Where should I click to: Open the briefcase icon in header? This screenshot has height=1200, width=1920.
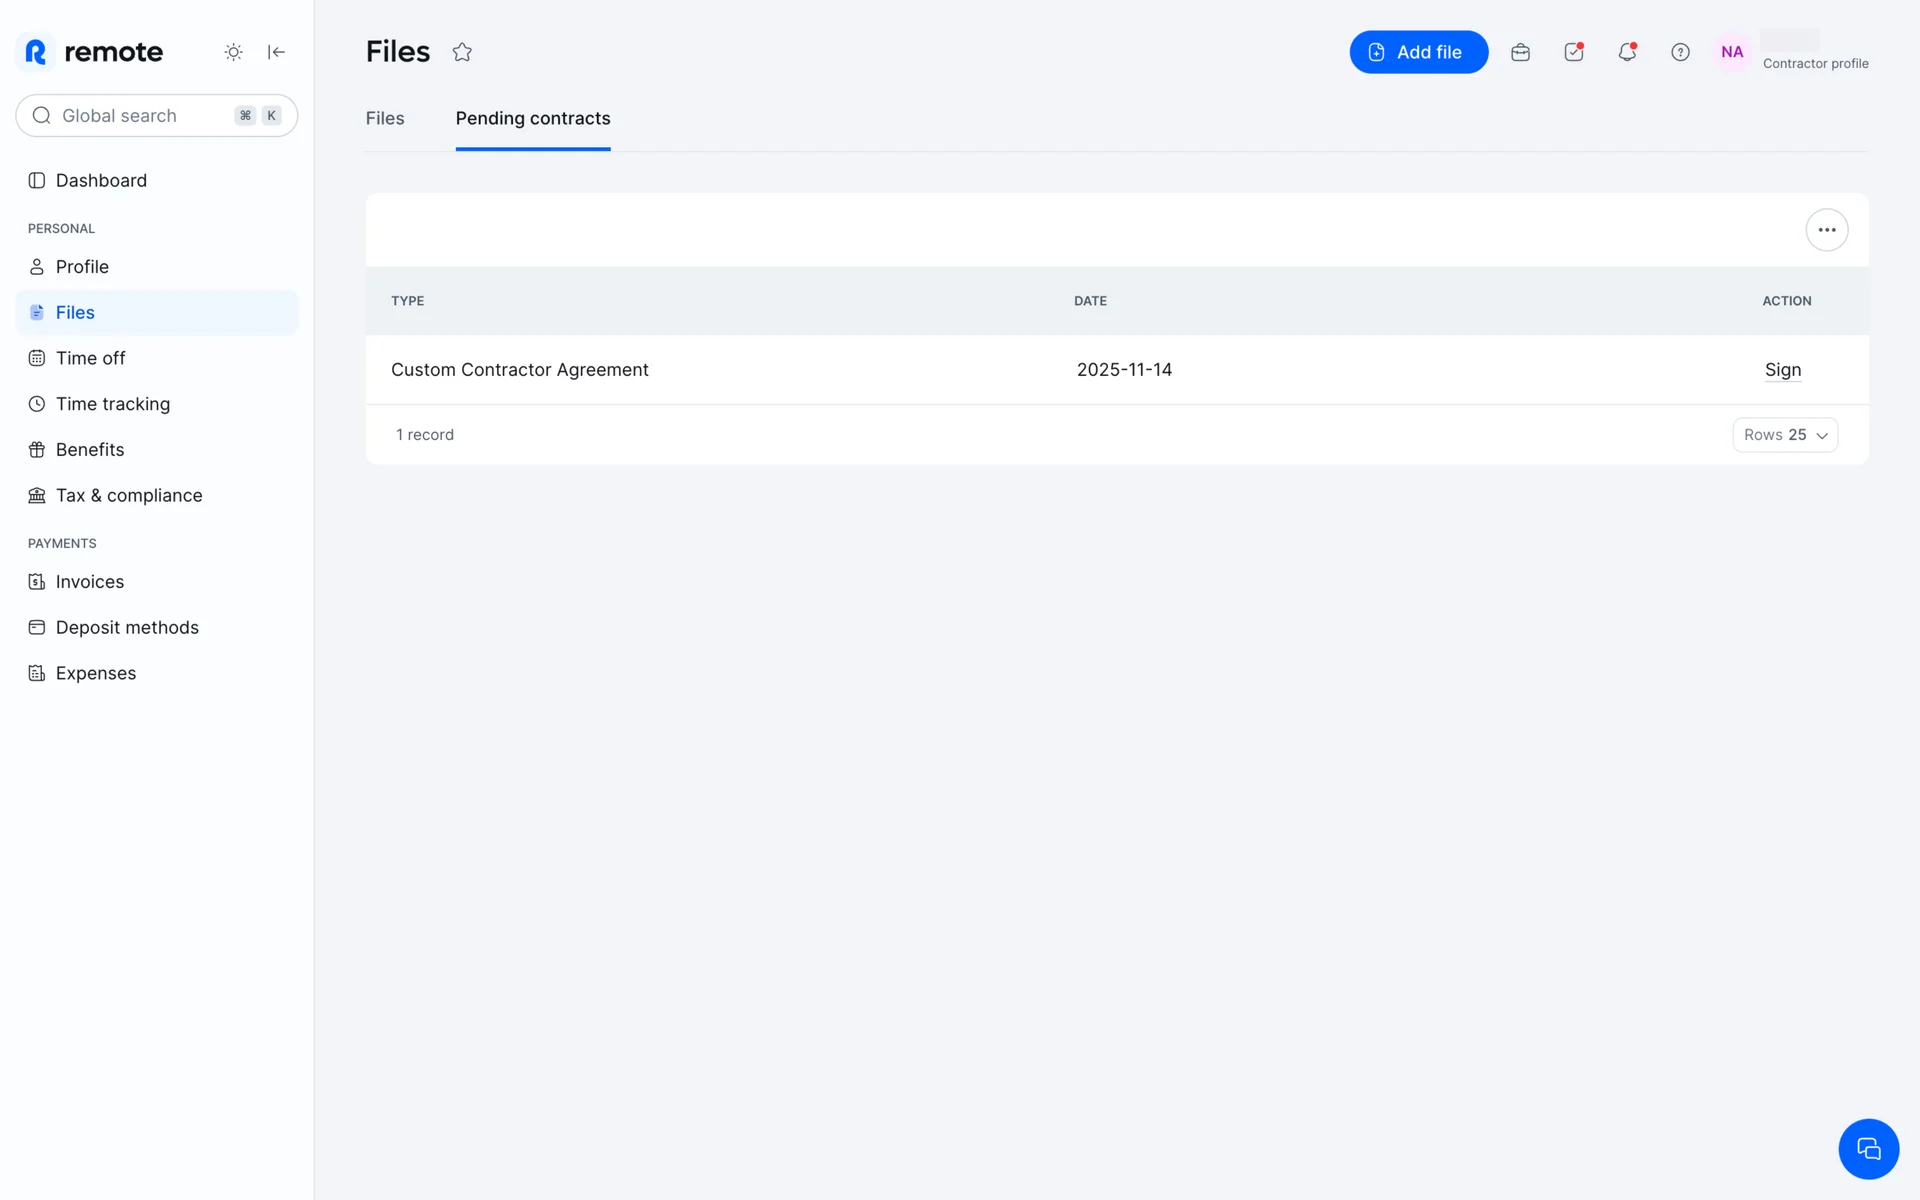(1520, 52)
